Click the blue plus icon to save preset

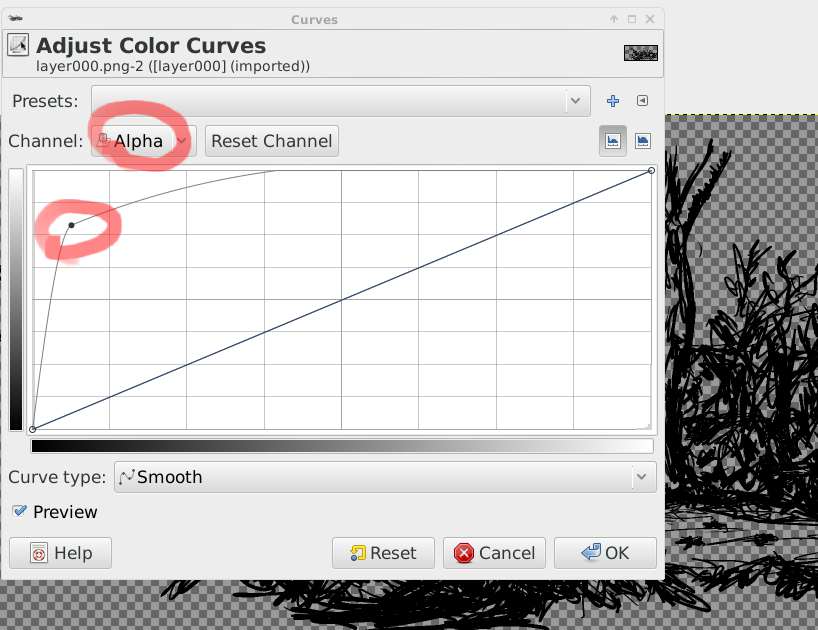(x=613, y=101)
